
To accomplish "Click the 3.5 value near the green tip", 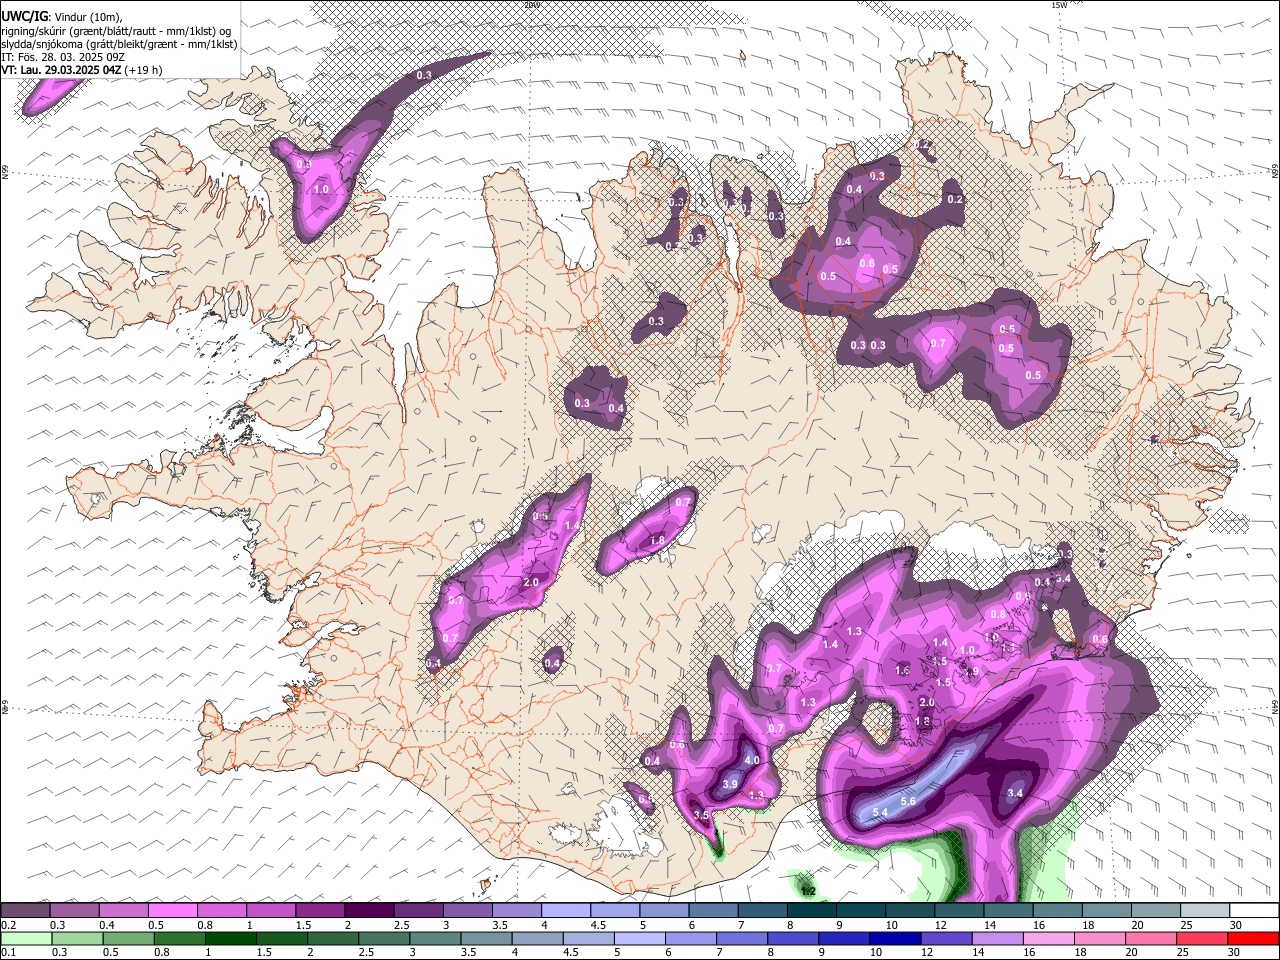I will pos(701,815).
